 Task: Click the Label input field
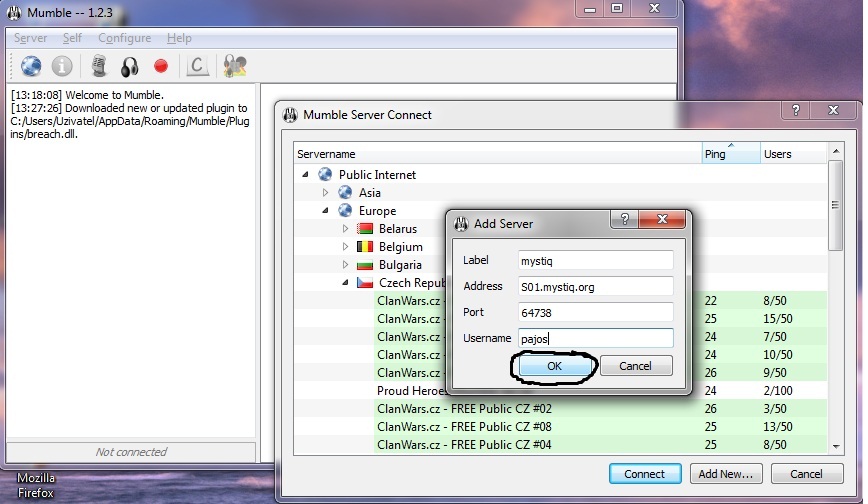pos(596,260)
